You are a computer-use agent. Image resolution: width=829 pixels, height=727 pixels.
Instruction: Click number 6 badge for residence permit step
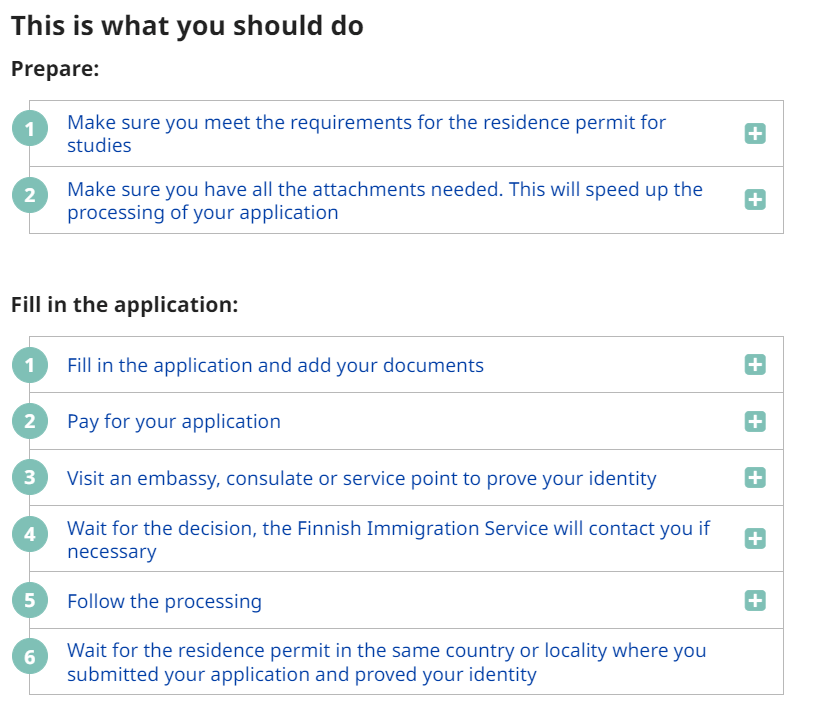[x=30, y=657]
